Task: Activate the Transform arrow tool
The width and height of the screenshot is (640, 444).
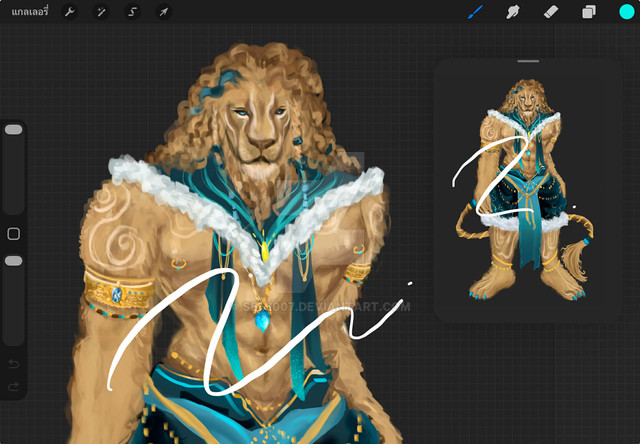Action: point(164,12)
